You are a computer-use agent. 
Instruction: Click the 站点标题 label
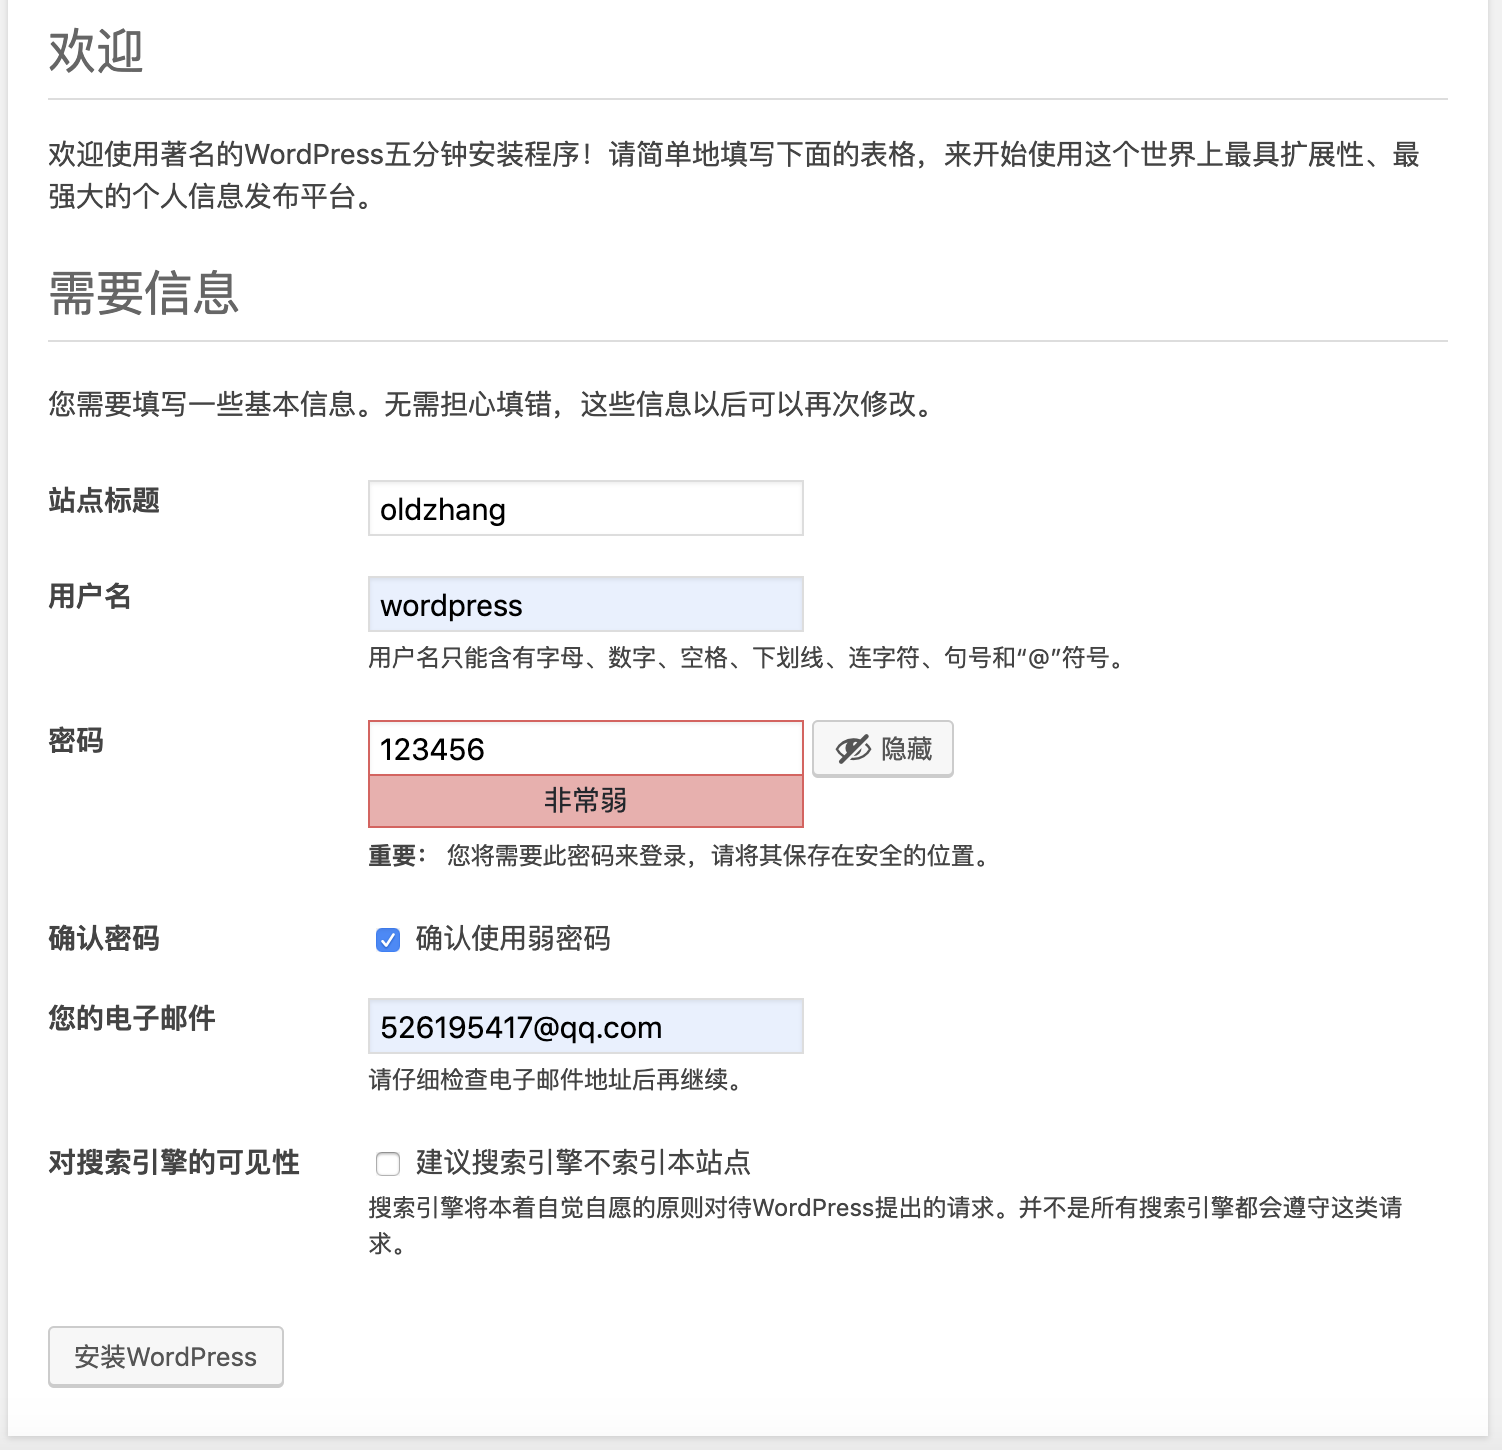point(104,500)
